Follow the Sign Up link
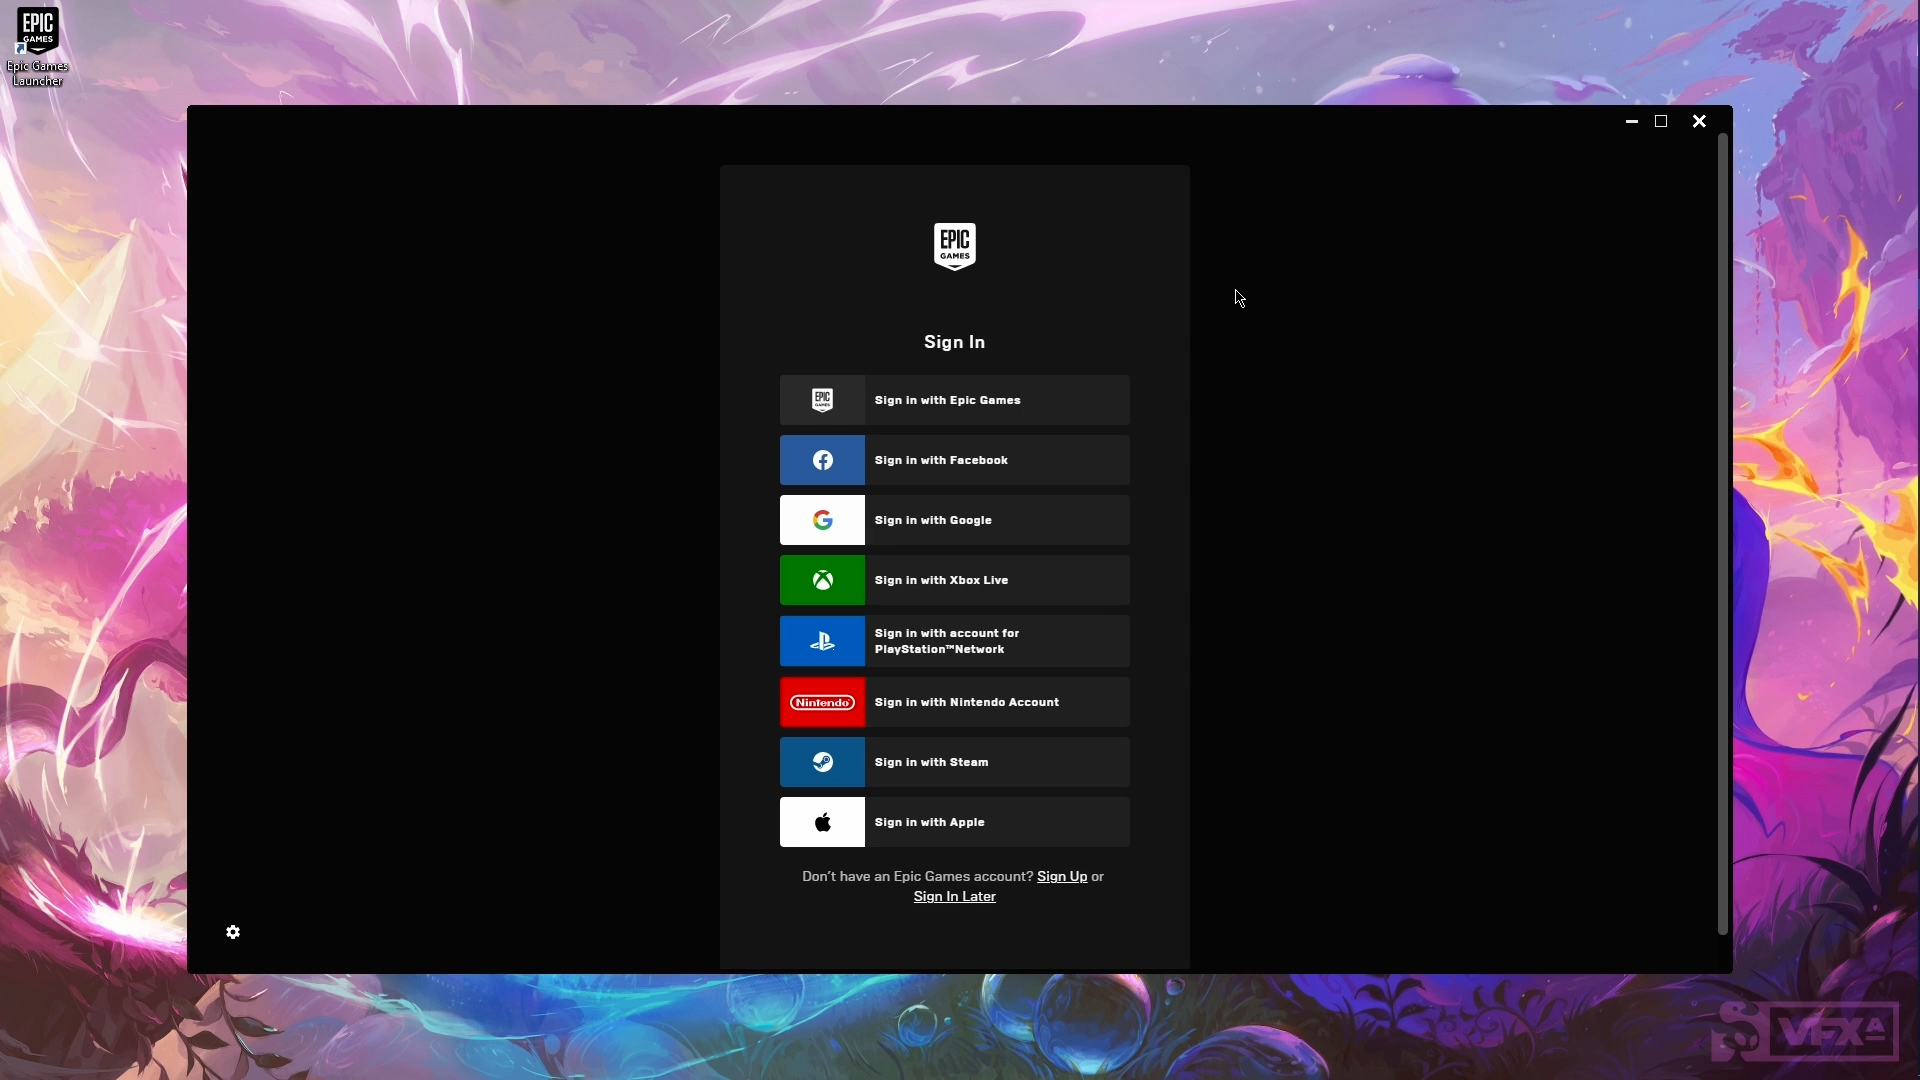 coord(1061,876)
